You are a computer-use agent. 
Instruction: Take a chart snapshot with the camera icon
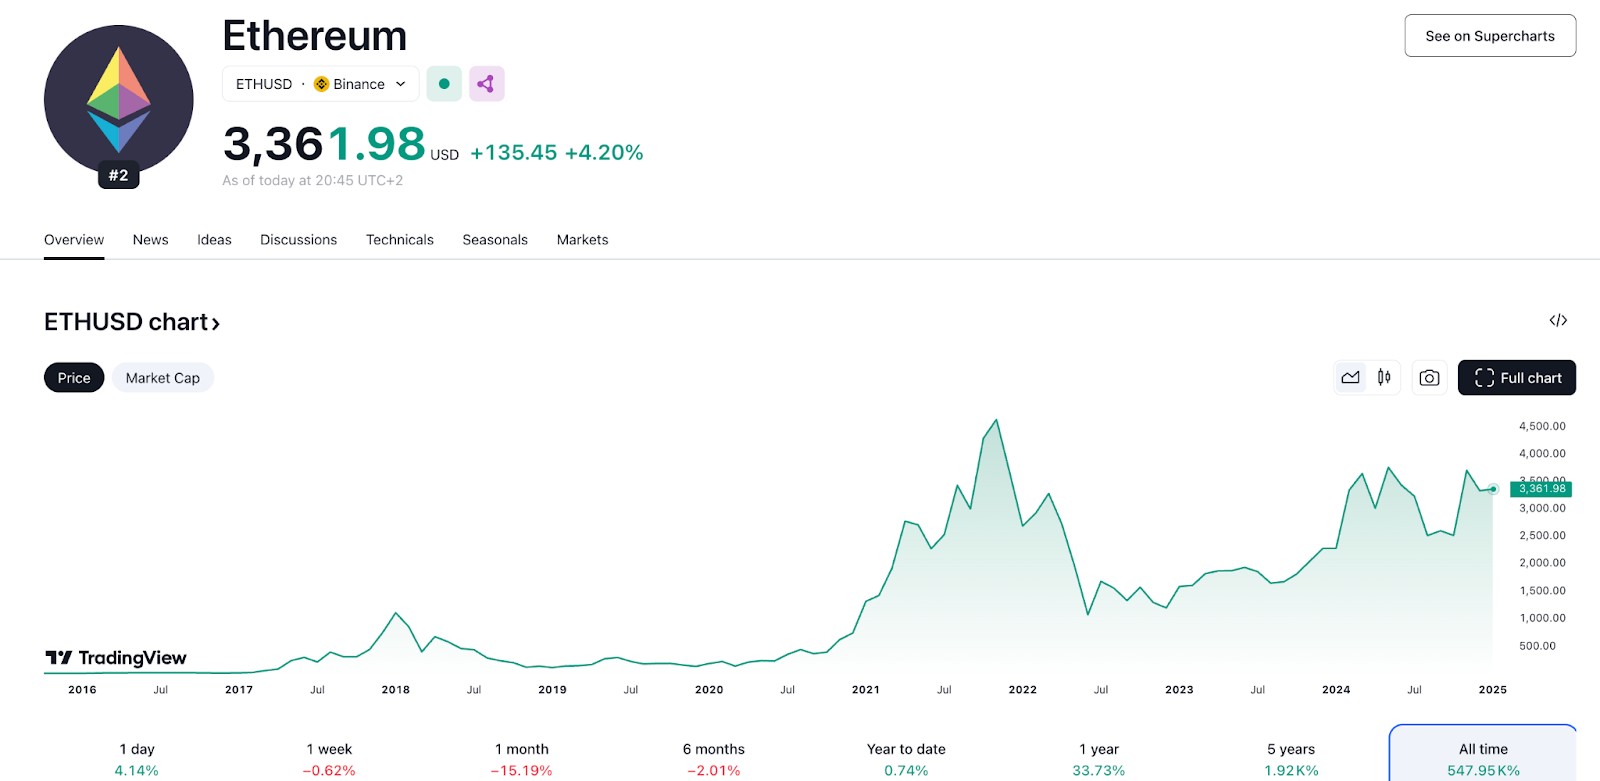pos(1429,378)
